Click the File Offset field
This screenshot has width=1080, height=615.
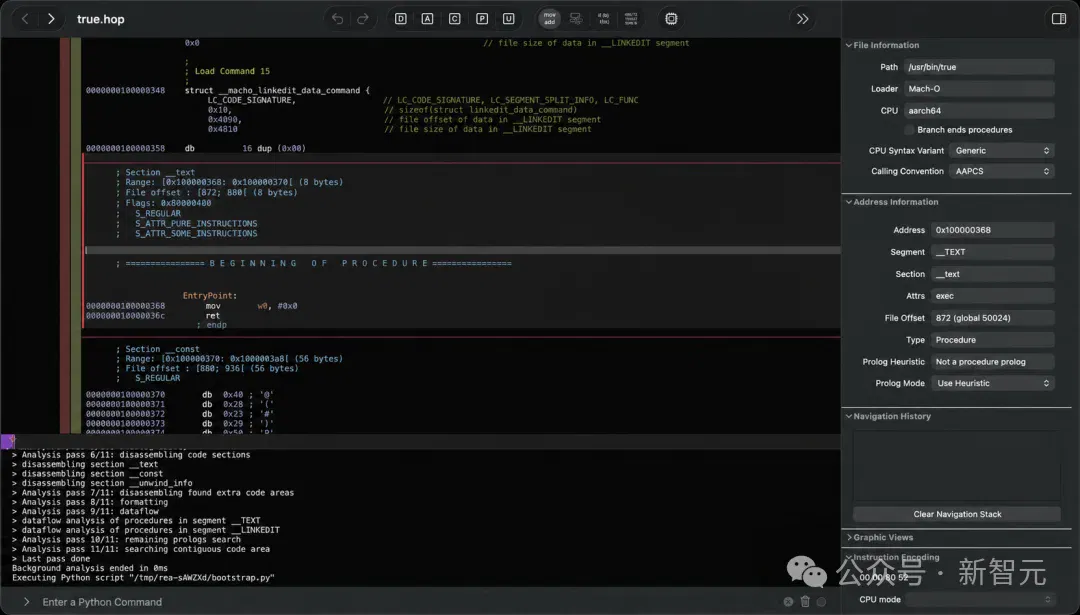coord(993,317)
